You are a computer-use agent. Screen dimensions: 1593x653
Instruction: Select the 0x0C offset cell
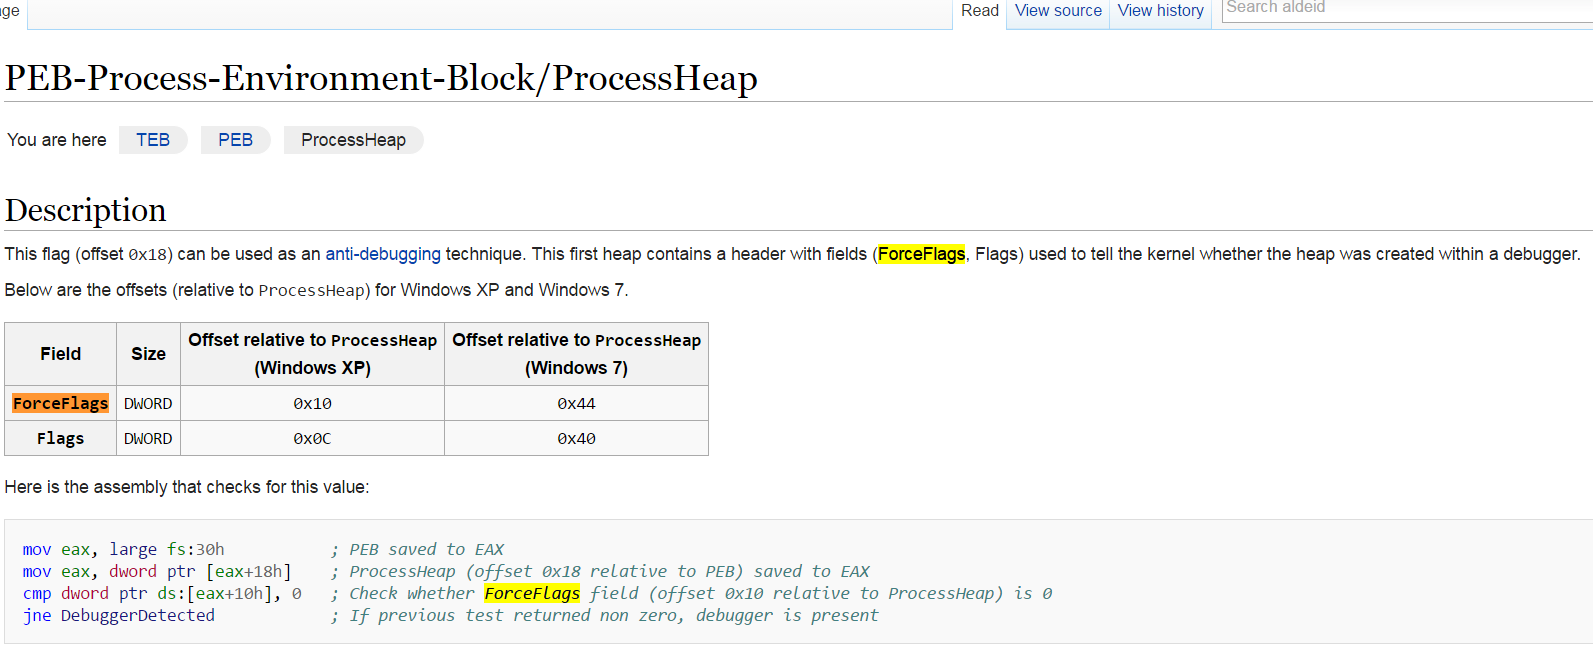[x=312, y=438]
